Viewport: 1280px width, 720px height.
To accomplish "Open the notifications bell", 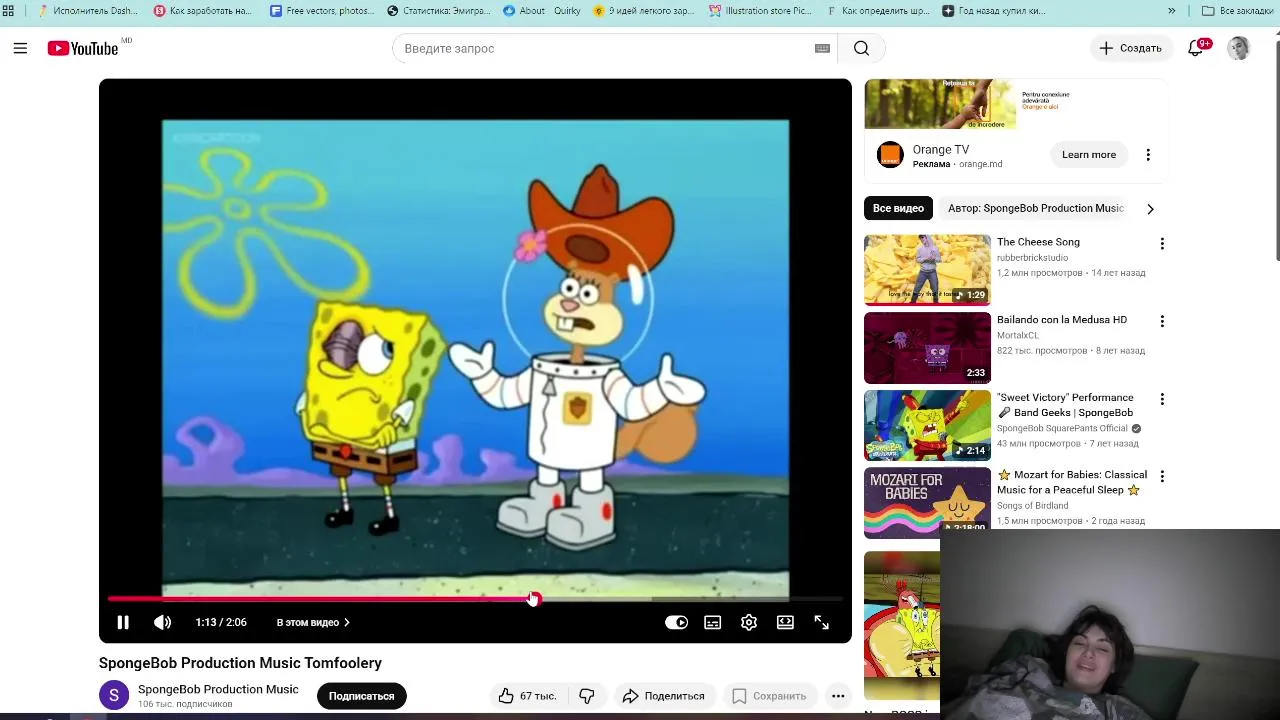I will click(1196, 48).
